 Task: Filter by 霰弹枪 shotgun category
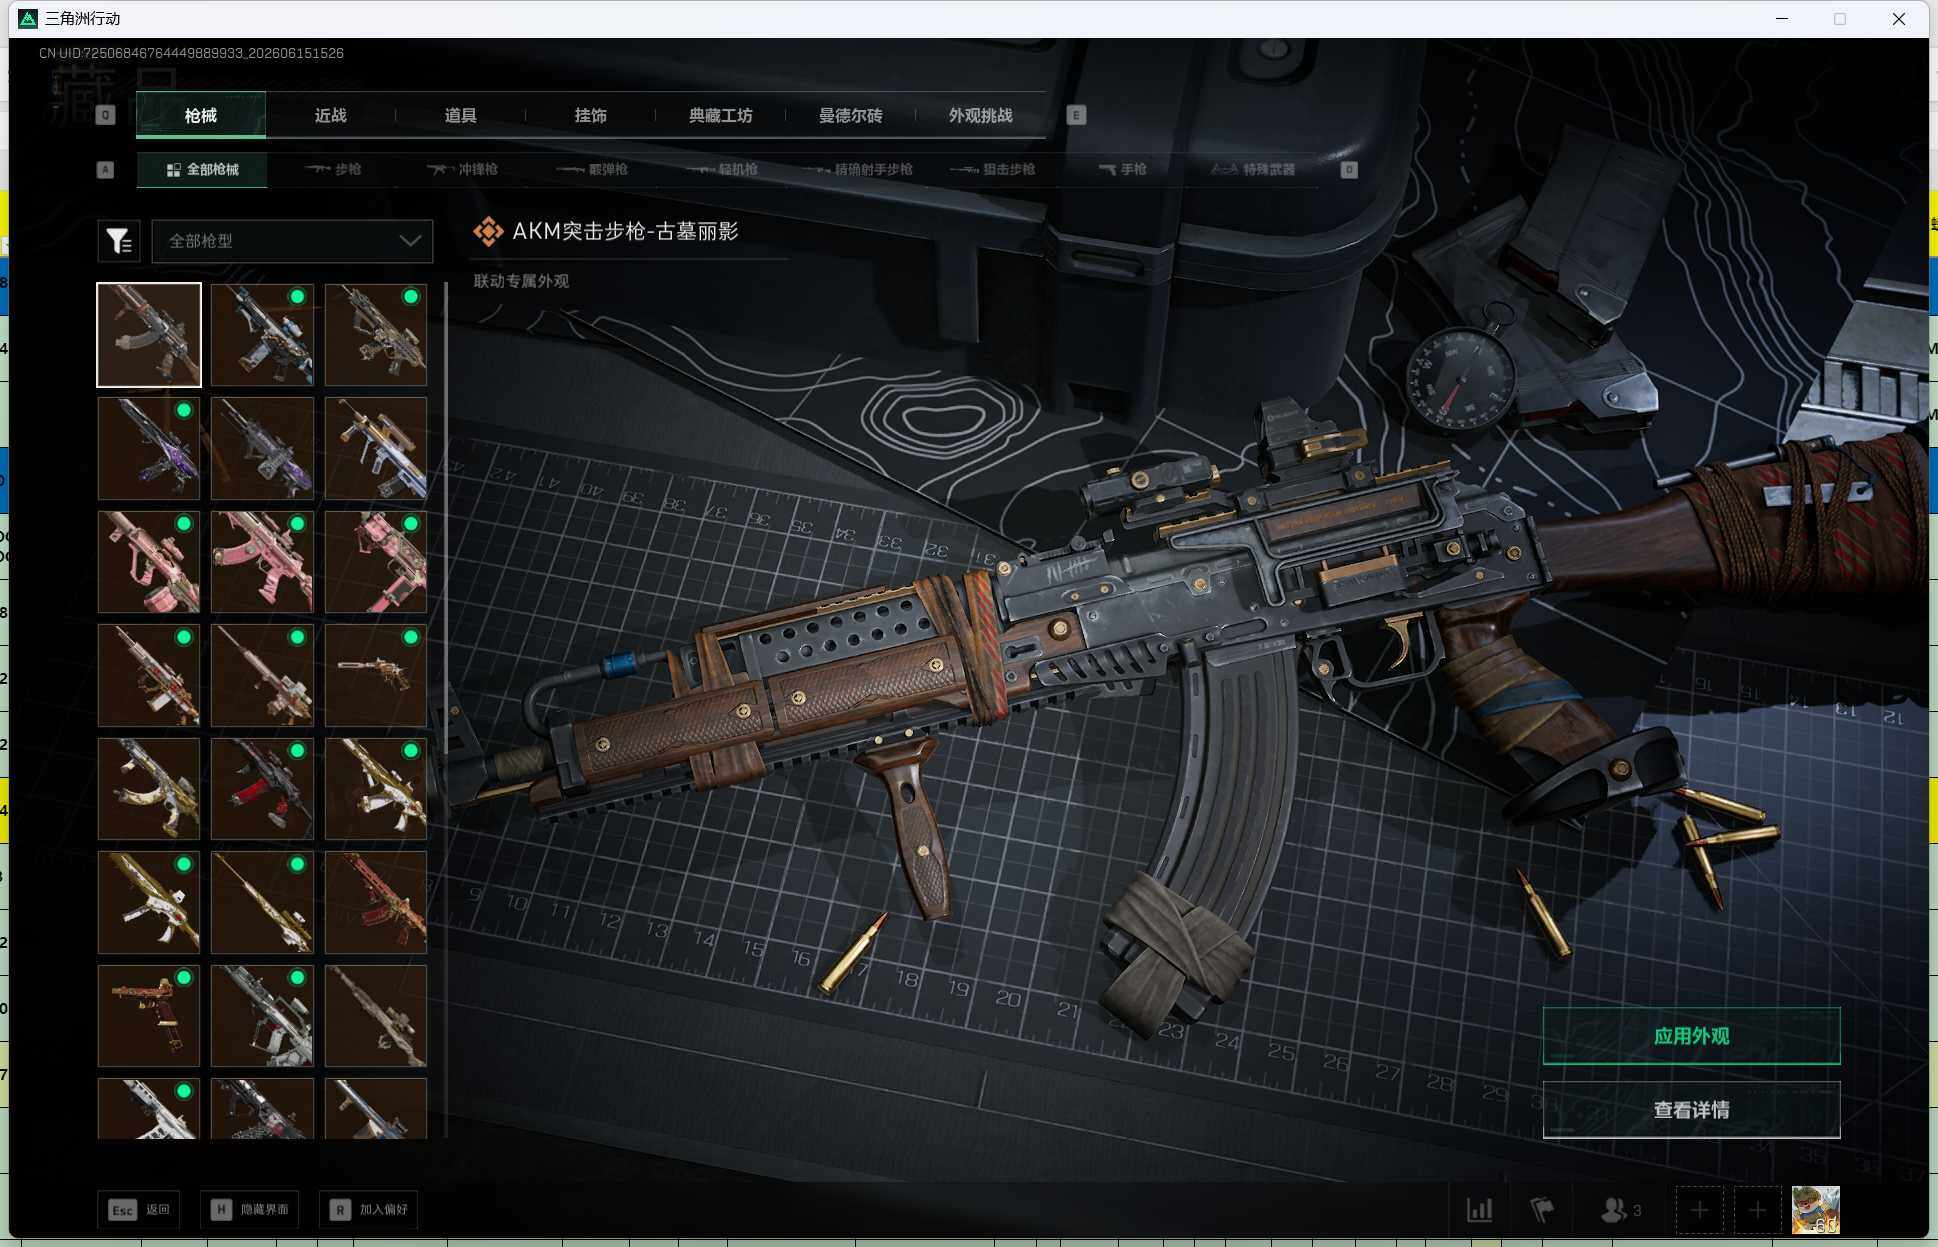click(x=592, y=169)
